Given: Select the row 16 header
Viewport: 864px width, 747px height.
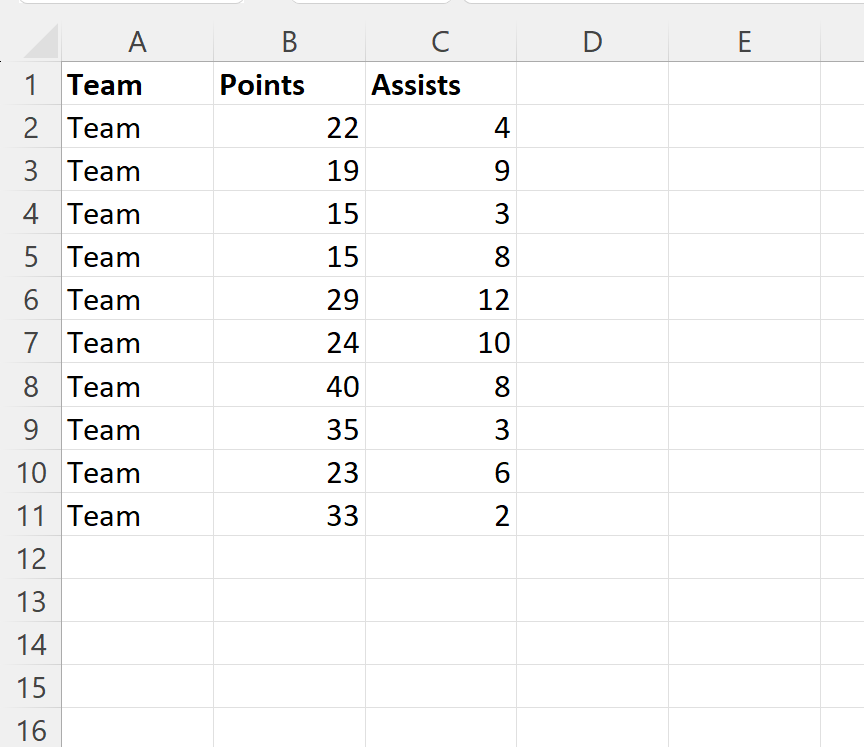Looking at the screenshot, I should tap(31, 730).
